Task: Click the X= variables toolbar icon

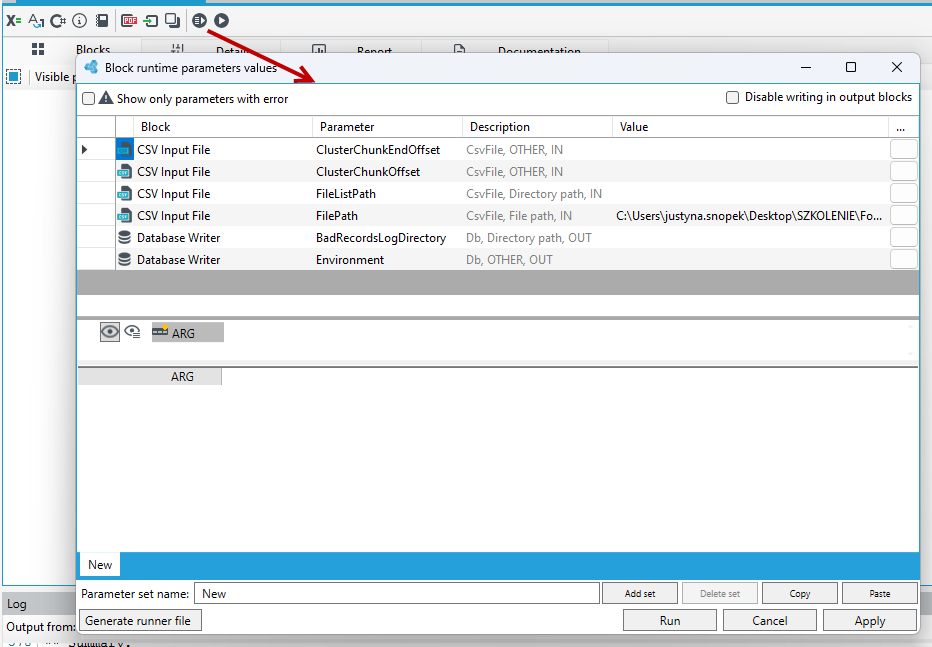Action: (x=14, y=21)
